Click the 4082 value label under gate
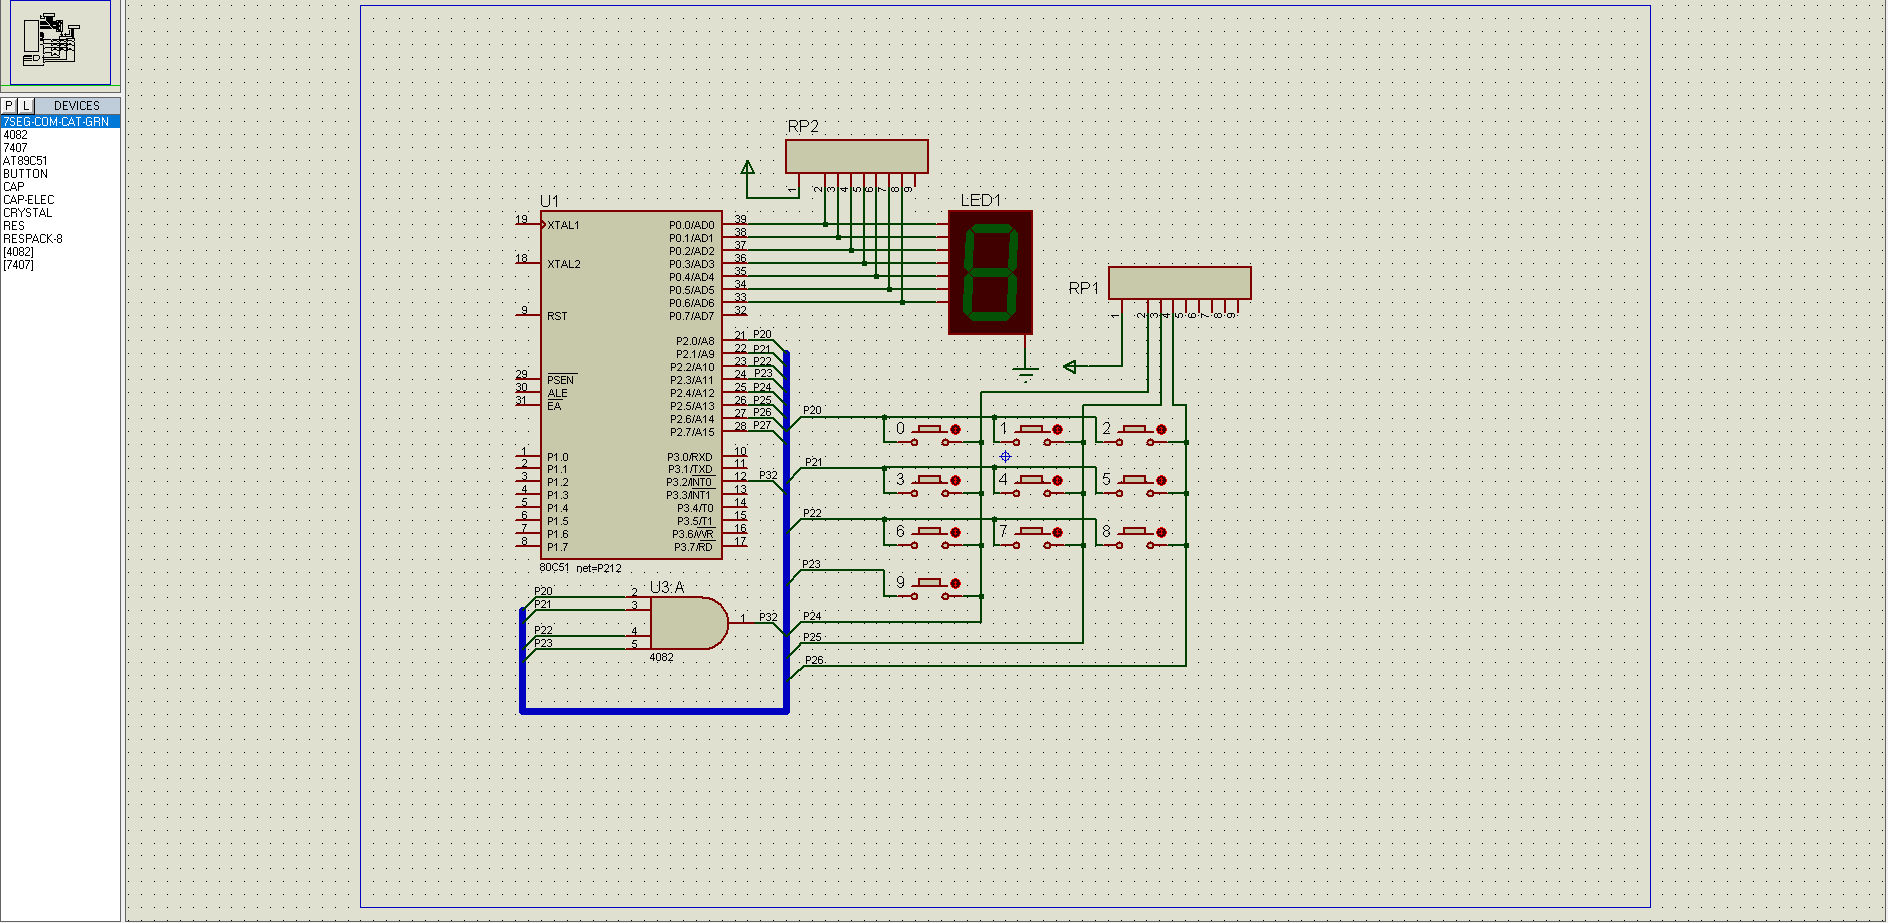 (x=661, y=657)
